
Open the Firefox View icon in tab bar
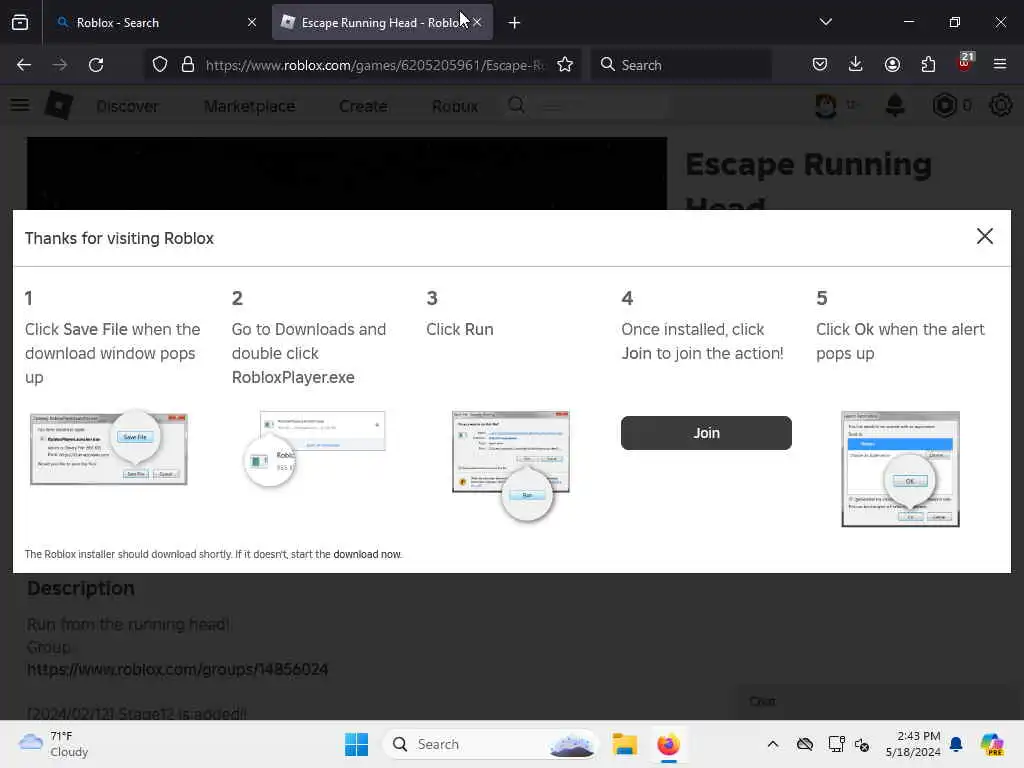(x=20, y=23)
